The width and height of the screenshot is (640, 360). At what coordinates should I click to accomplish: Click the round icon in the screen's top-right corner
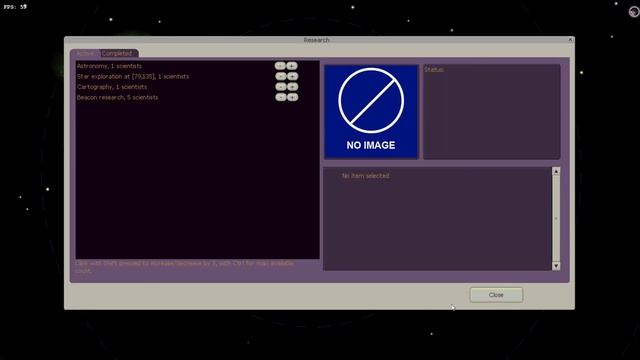[634, 12]
